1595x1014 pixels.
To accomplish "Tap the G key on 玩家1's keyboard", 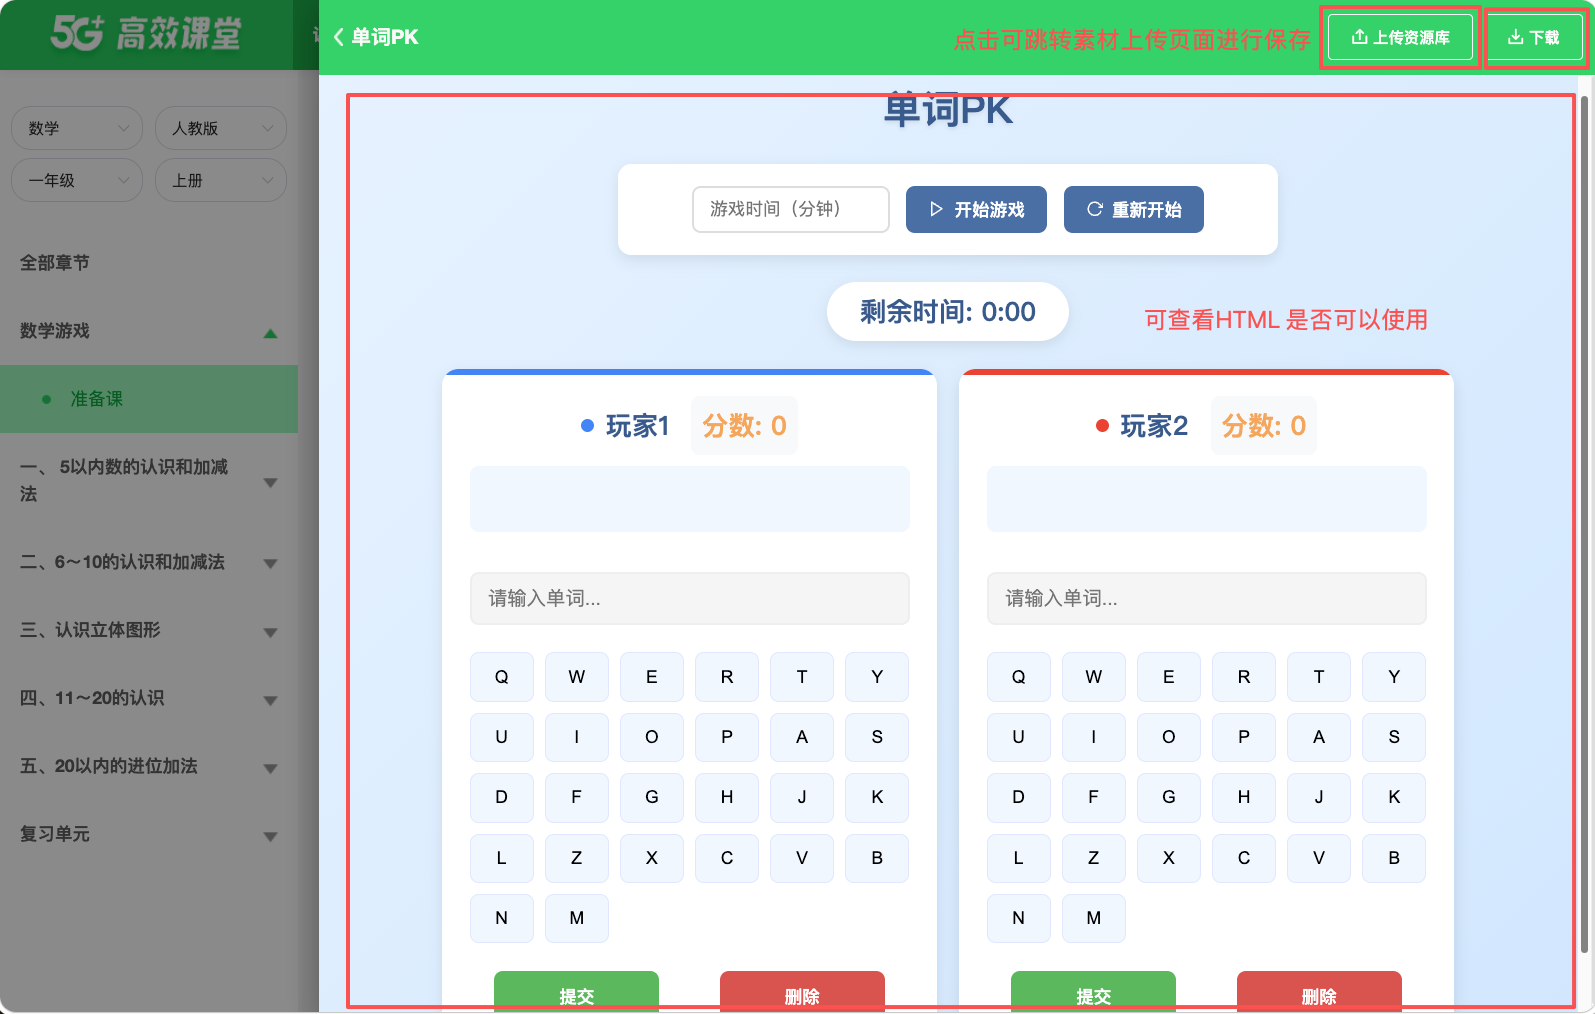I will pos(652,797).
